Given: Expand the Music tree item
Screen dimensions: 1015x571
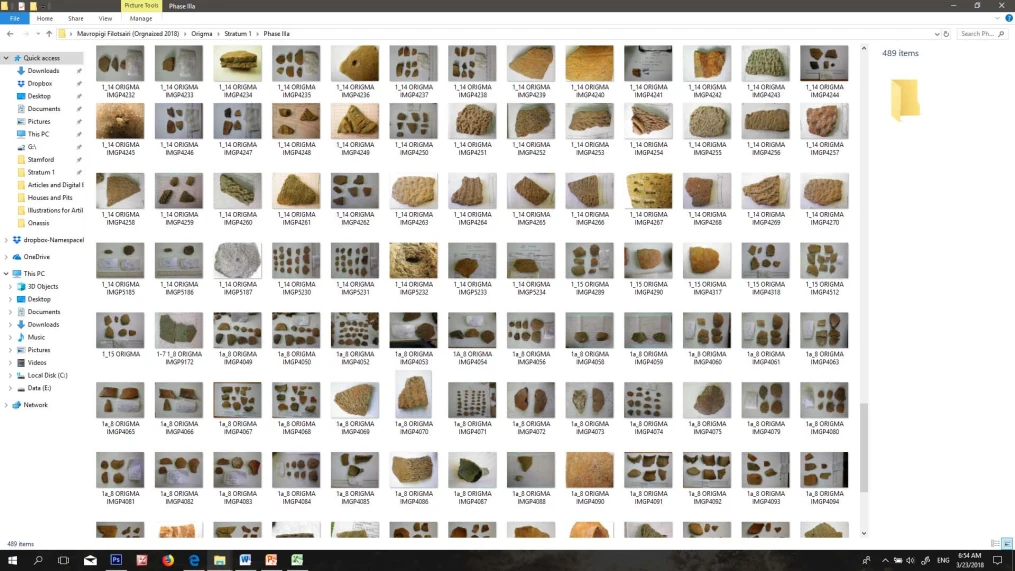Looking at the screenshot, I should click(10, 337).
